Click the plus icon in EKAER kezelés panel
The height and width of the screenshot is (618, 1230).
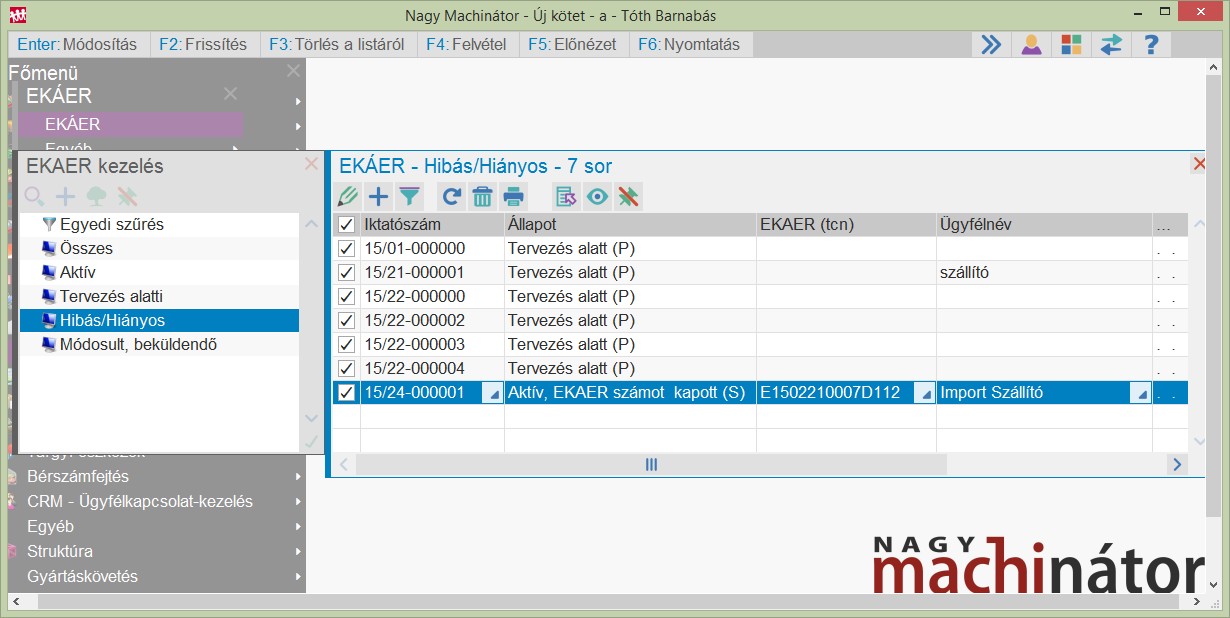pos(65,196)
